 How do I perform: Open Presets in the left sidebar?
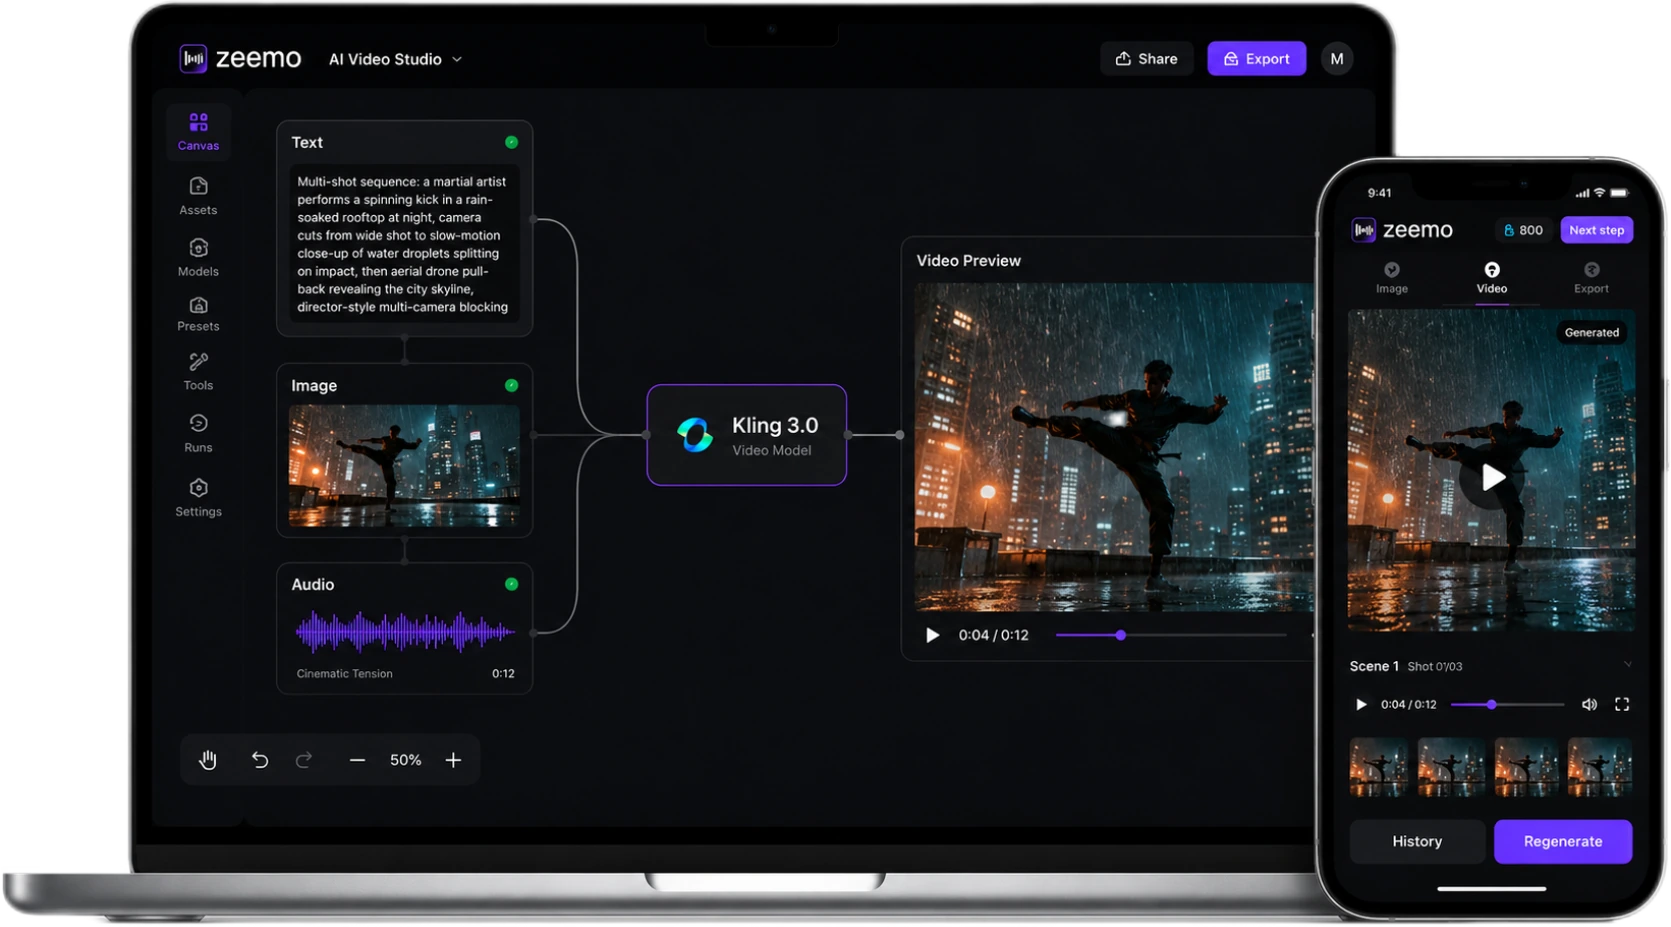pos(198,314)
